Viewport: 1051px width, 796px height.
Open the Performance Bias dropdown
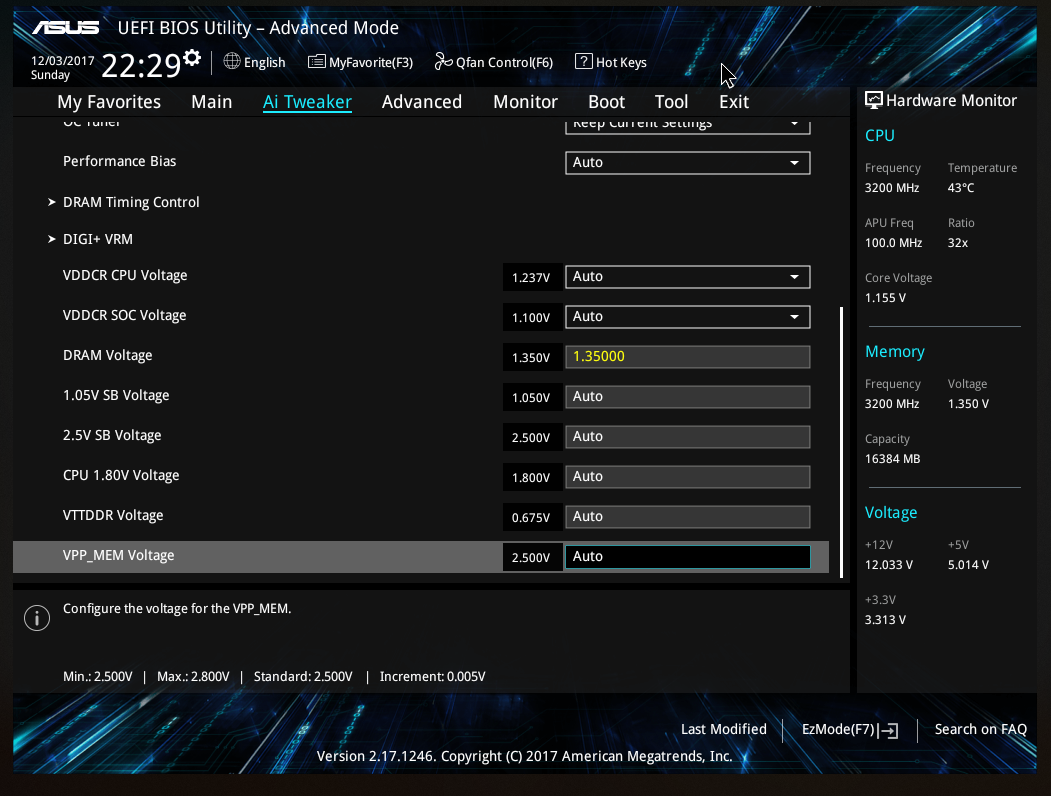point(688,163)
